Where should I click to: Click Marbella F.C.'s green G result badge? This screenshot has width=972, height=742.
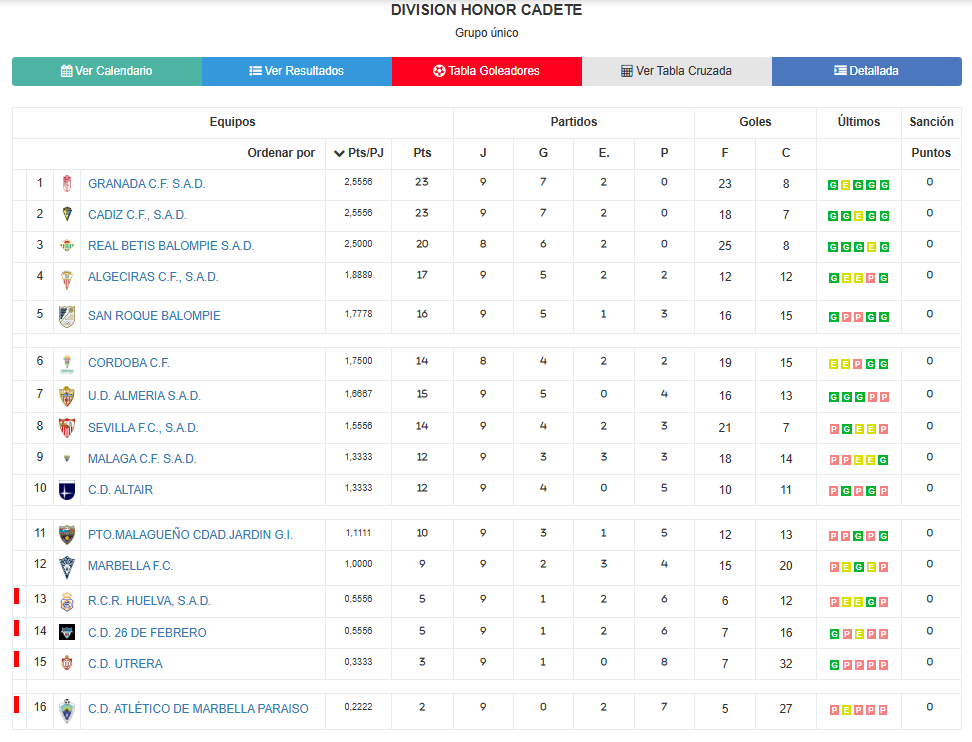(x=859, y=567)
